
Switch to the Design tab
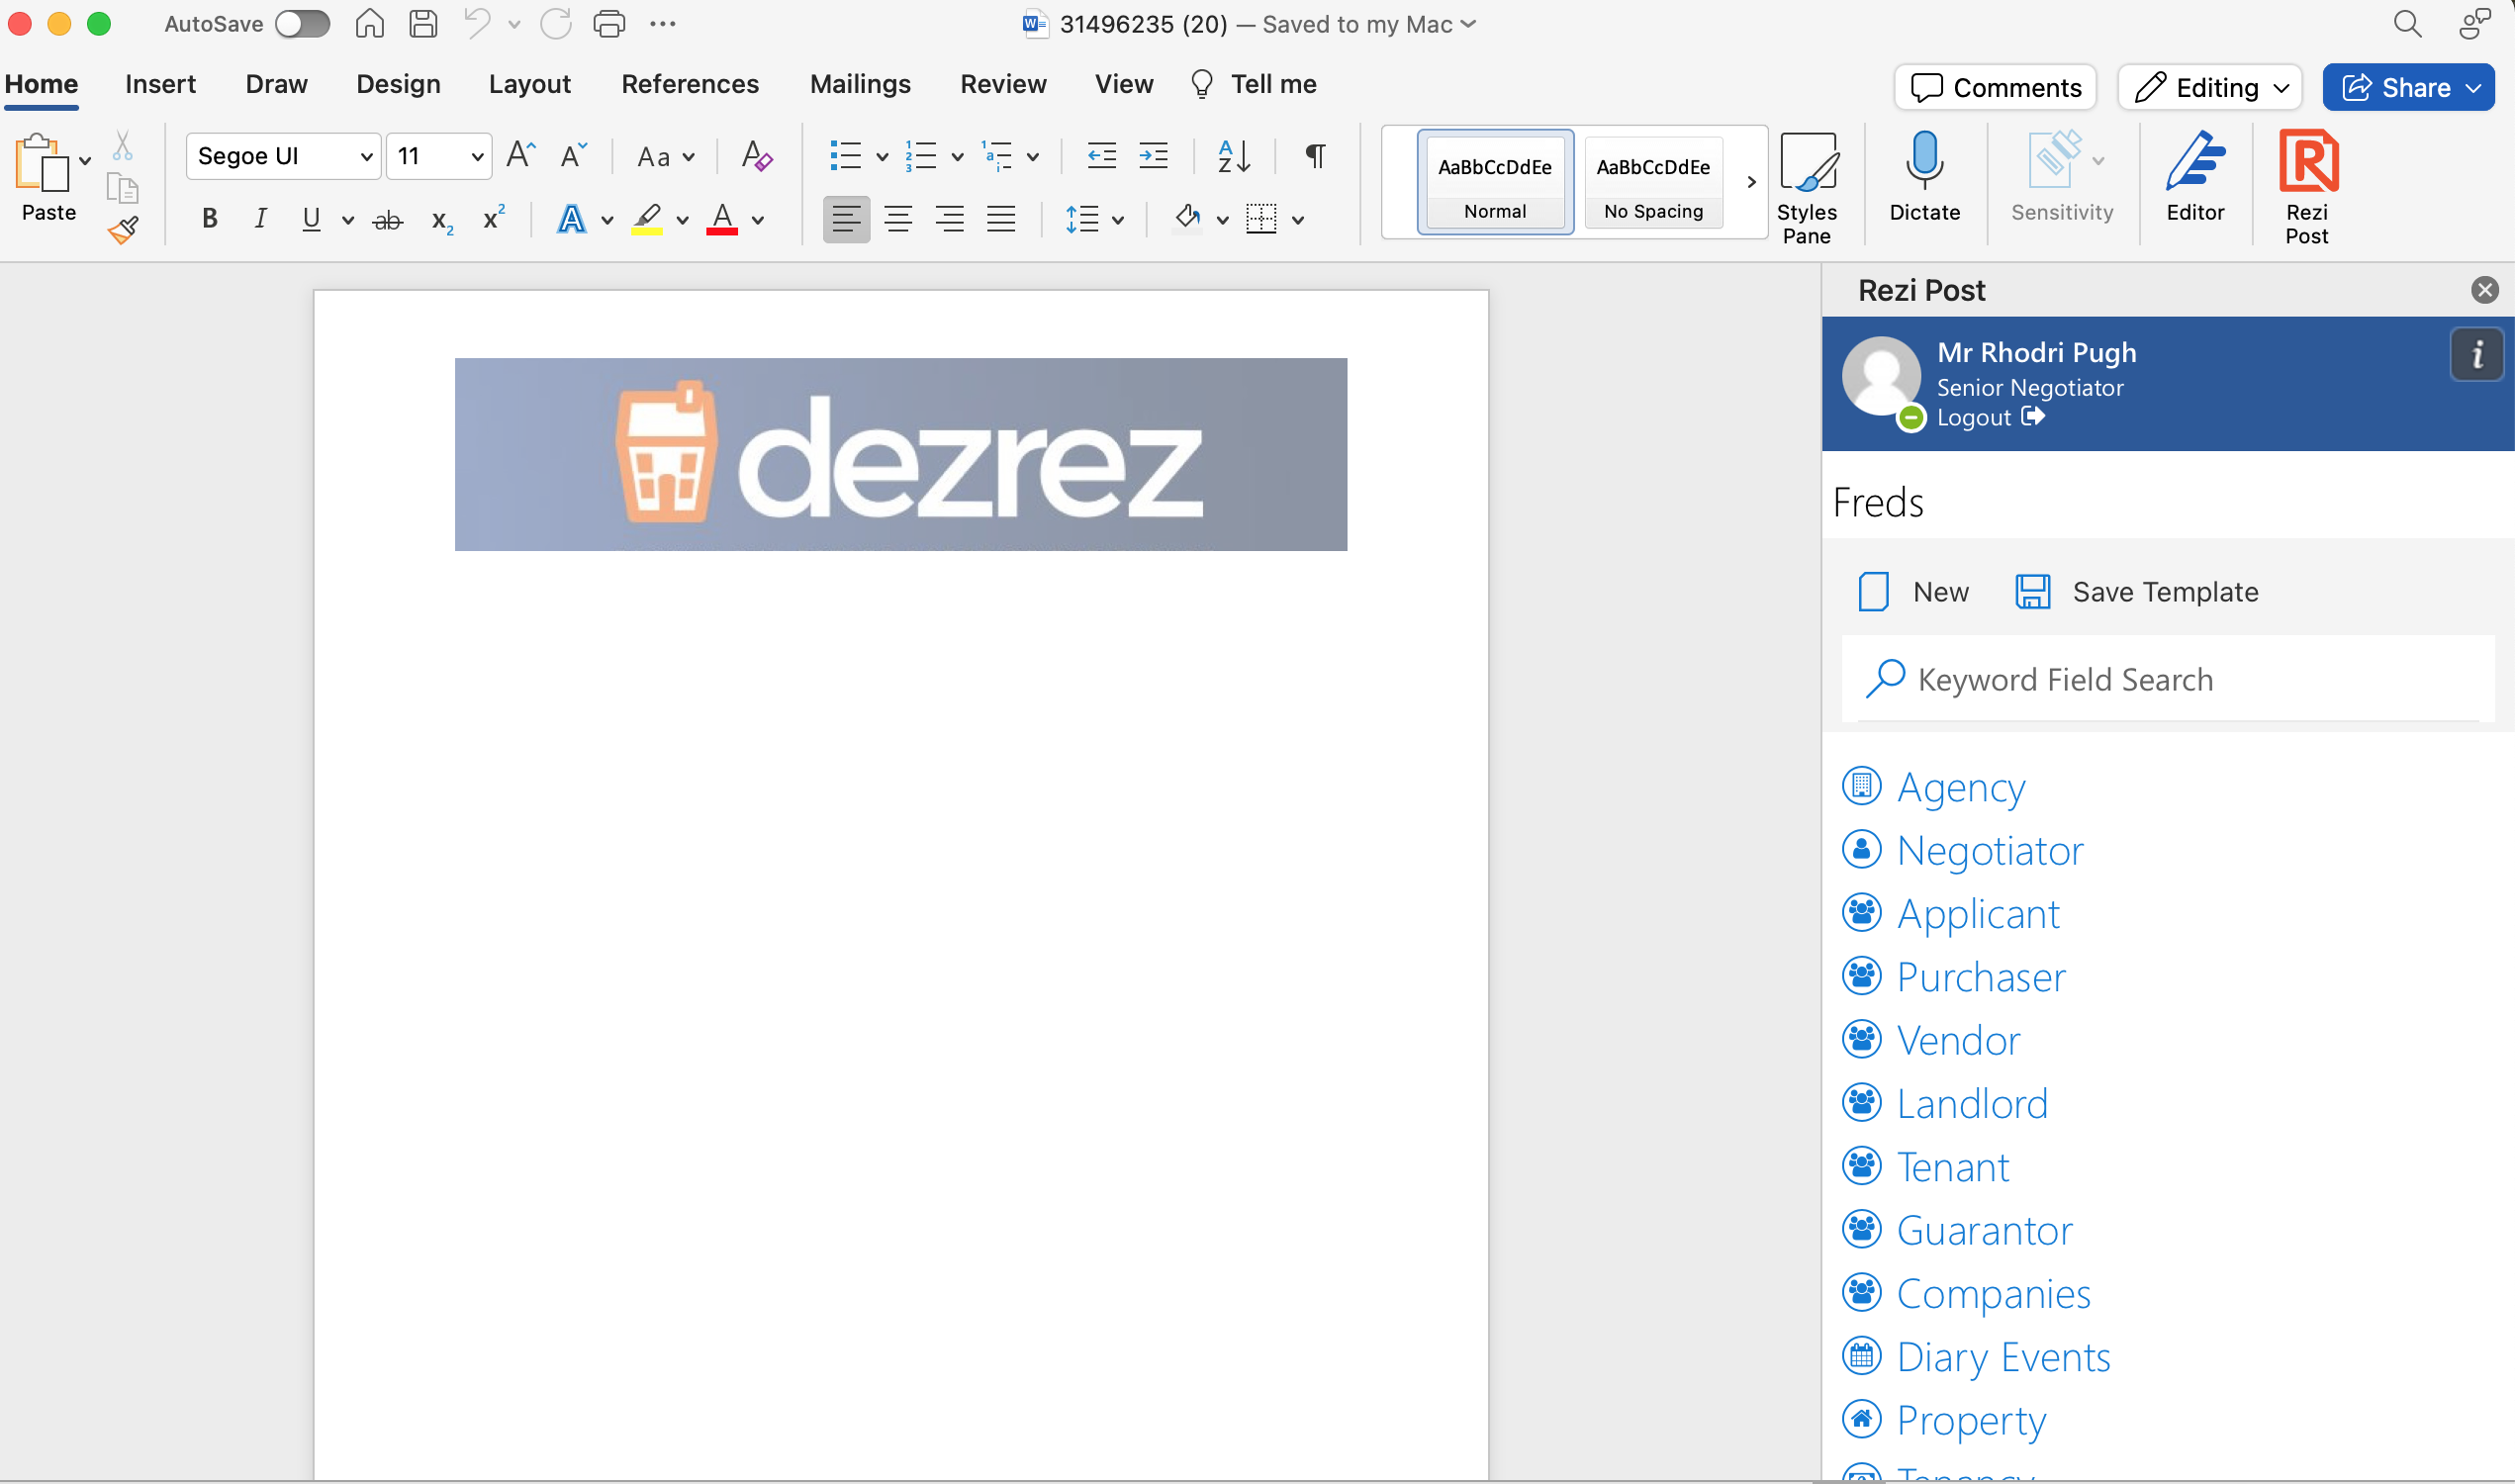[x=398, y=84]
